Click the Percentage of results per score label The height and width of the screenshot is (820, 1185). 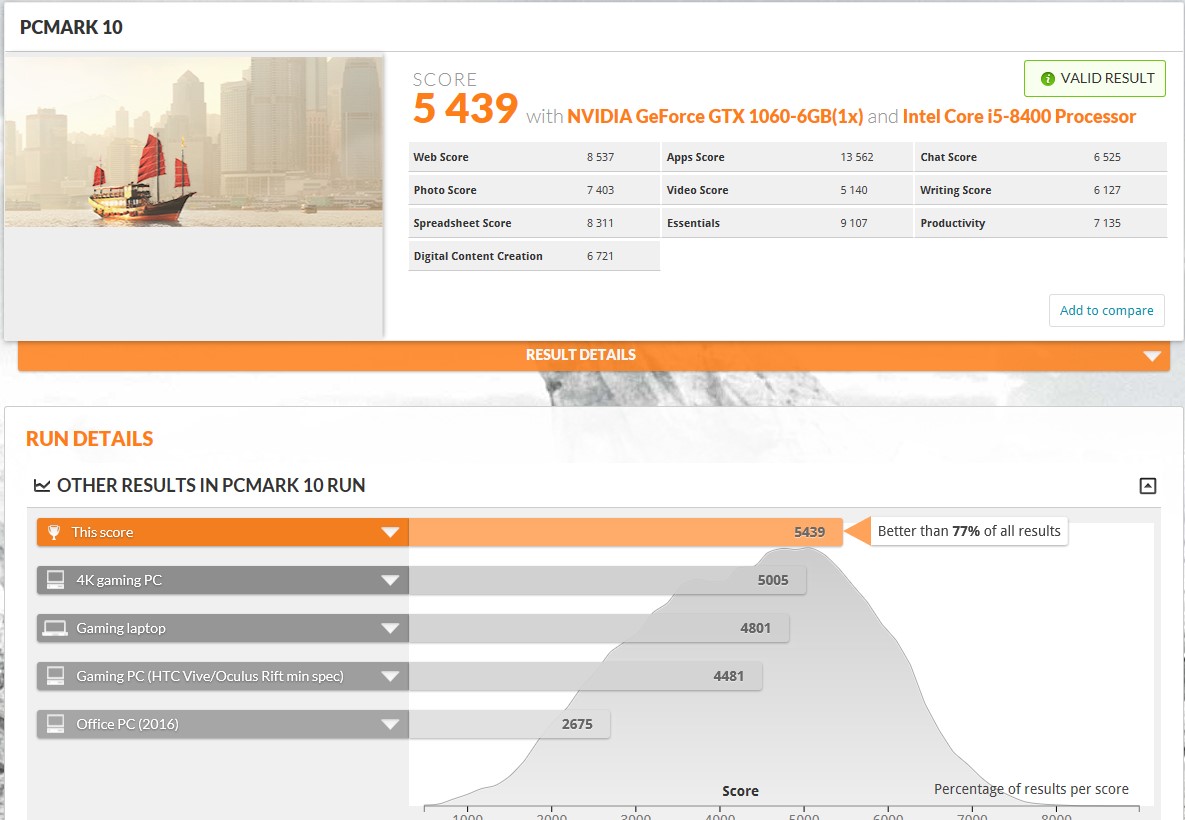coord(1031,789)
